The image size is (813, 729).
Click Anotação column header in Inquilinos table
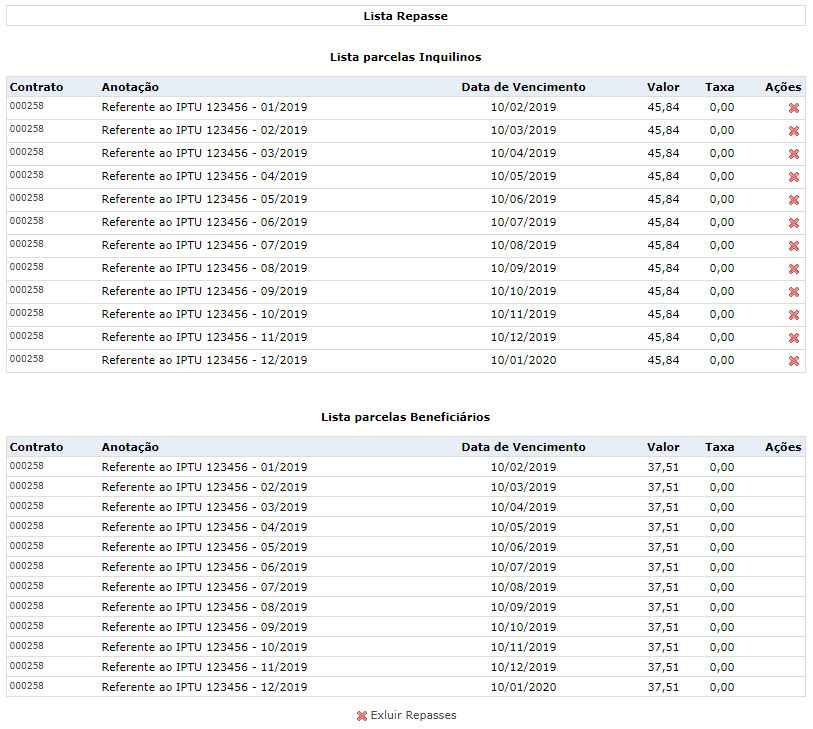(x=130, y=87)
